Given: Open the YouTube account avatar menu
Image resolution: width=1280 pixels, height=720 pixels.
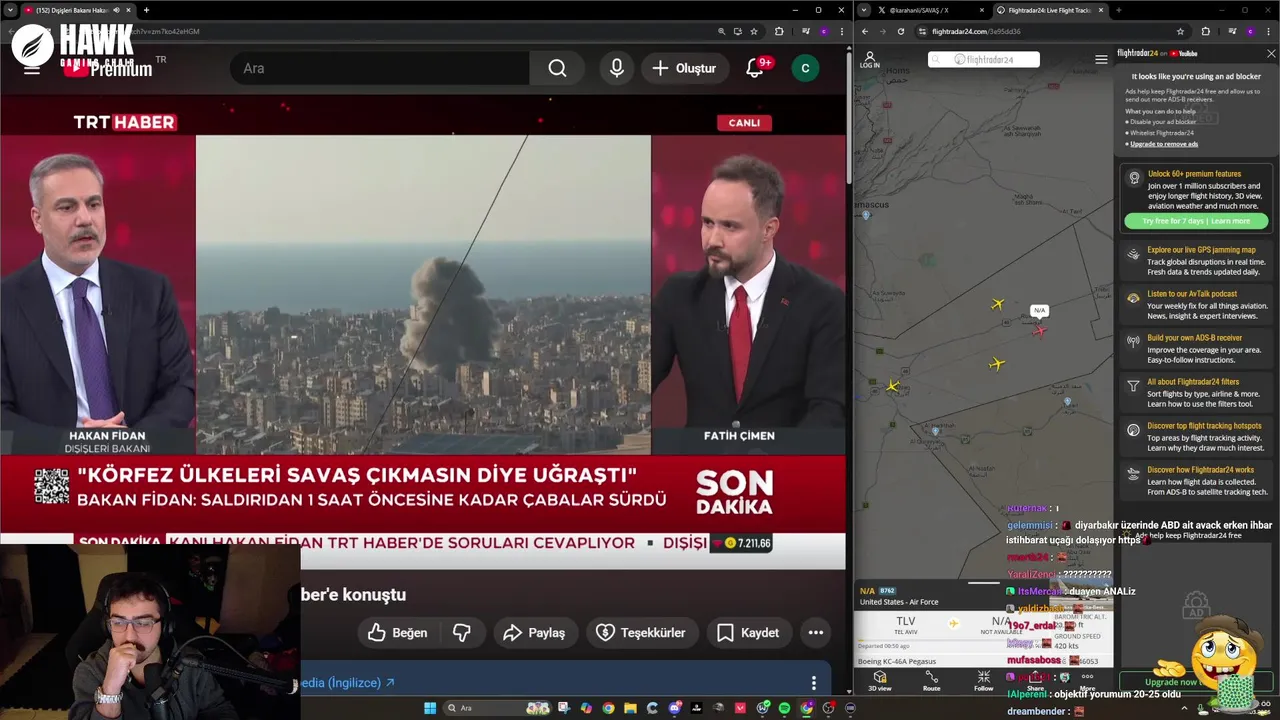Looking at the screenshot, I should 805,68.
